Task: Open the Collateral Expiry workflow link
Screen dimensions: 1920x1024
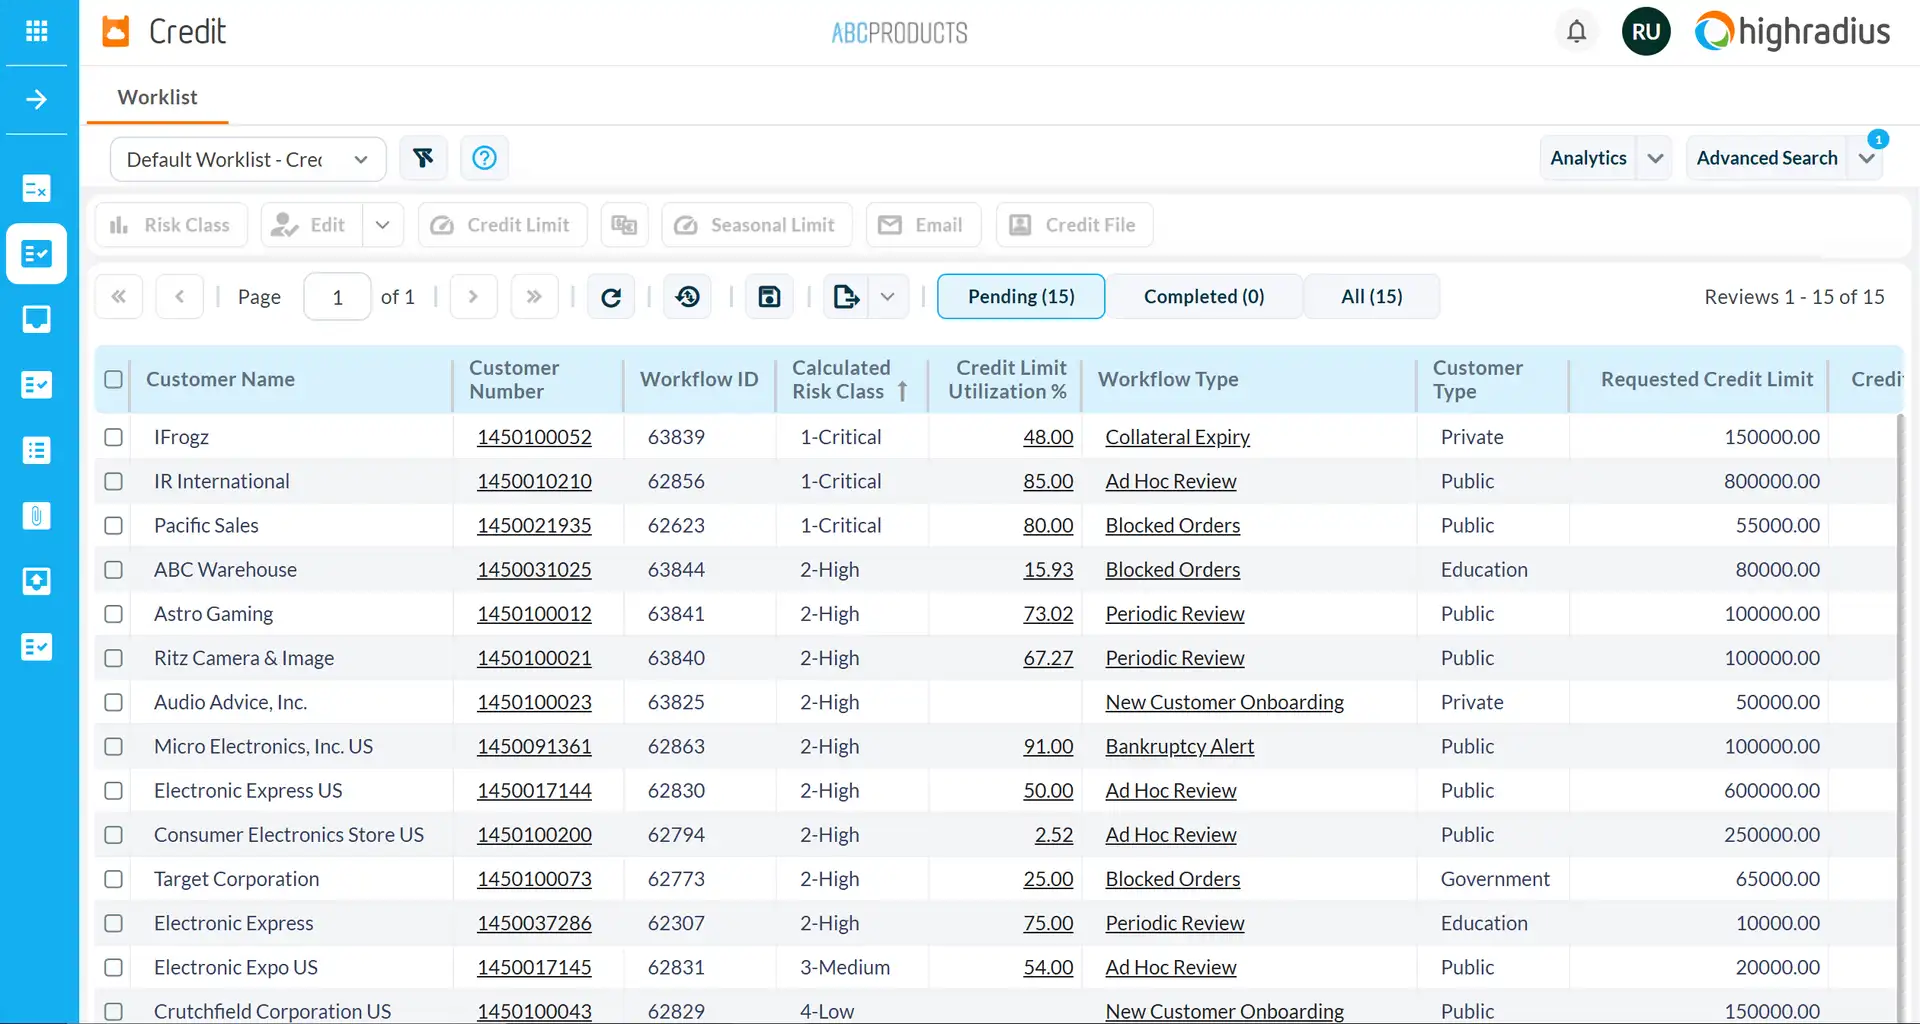Action: 1178,437
